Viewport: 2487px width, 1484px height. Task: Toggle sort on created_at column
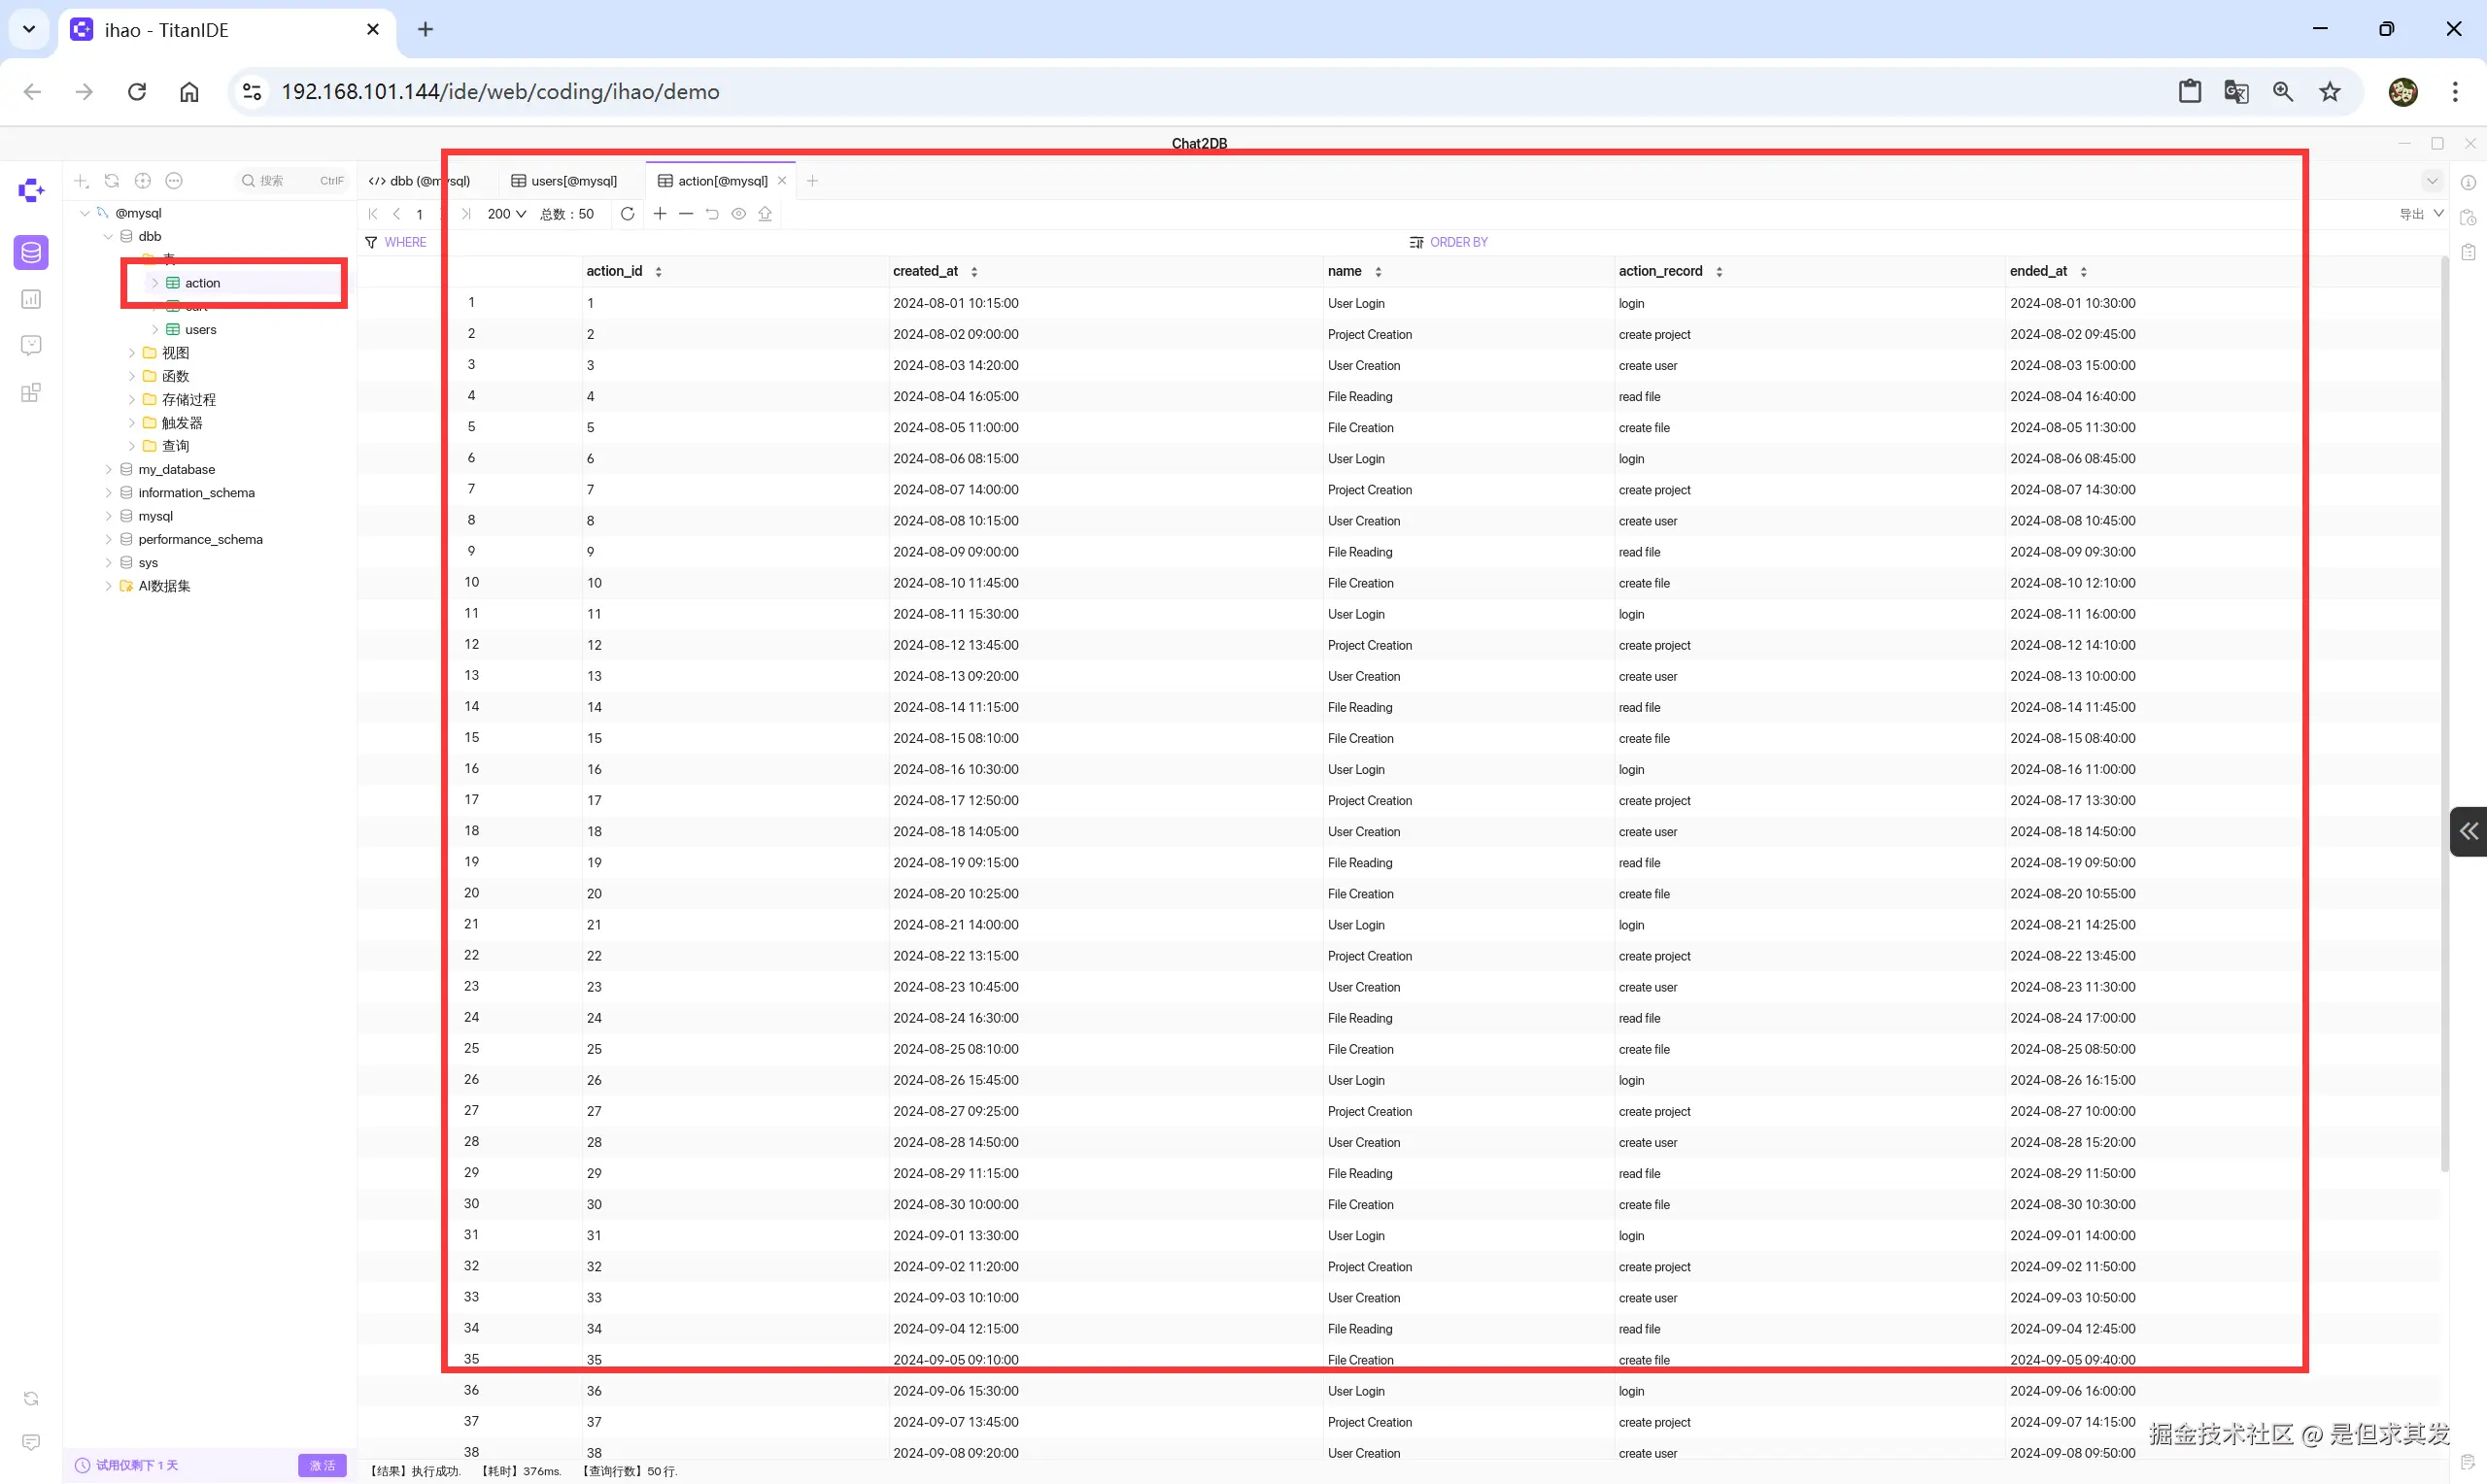pos(974,272)
